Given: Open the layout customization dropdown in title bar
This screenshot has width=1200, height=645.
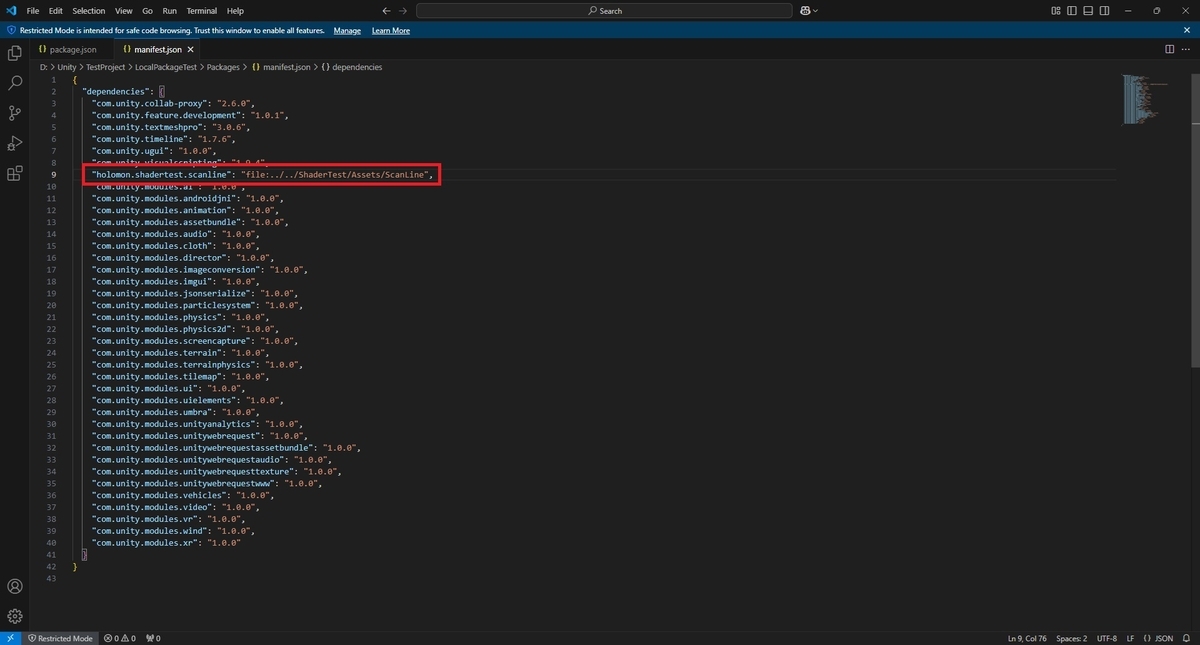Looking at the screenshot, I should [808, 10].
